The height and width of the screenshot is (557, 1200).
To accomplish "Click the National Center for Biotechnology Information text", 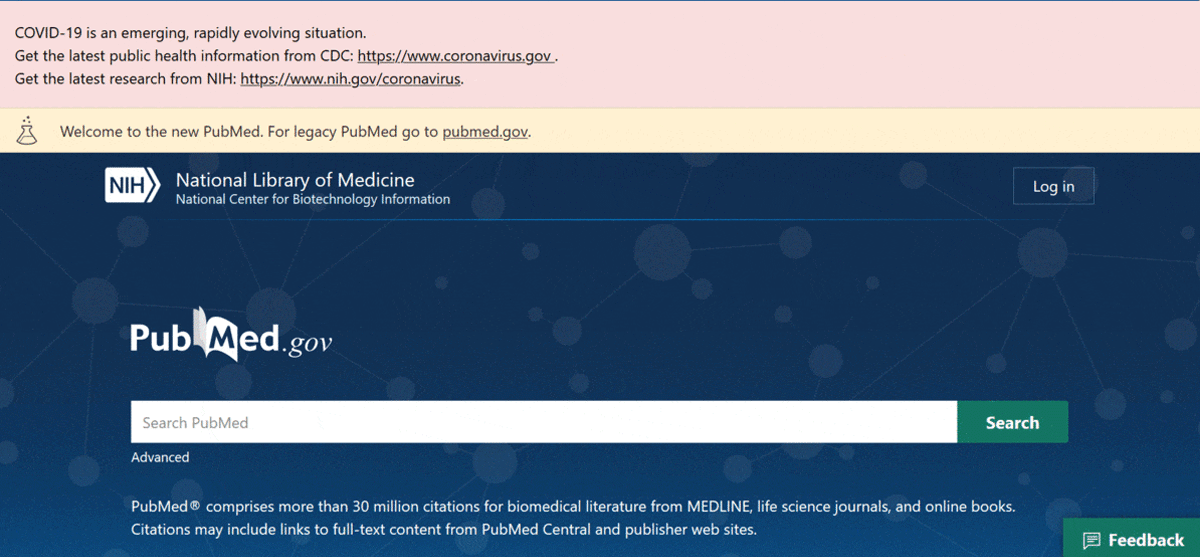I will point(313,199).
